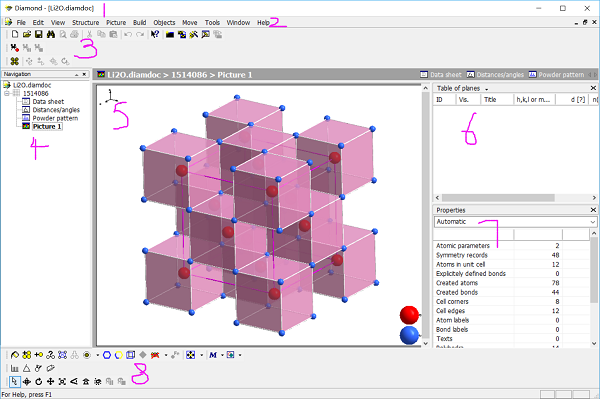Switch to the Data sheet tab
The height and width of the screenshot is (399, 600).
(441, 75)
